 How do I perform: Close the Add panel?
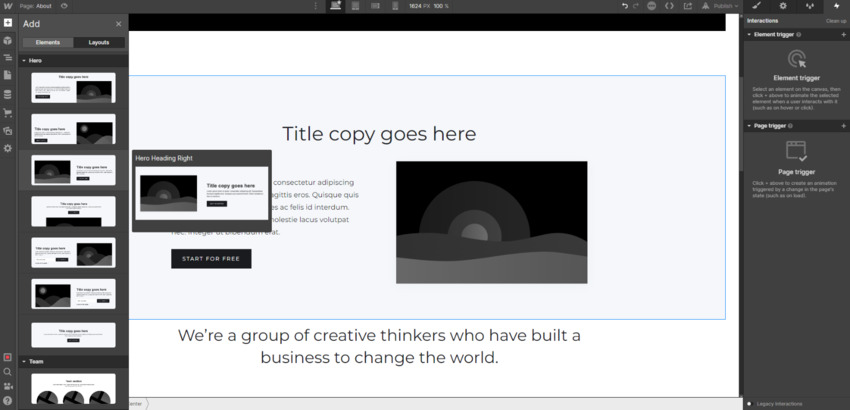(x=119, y=24)
